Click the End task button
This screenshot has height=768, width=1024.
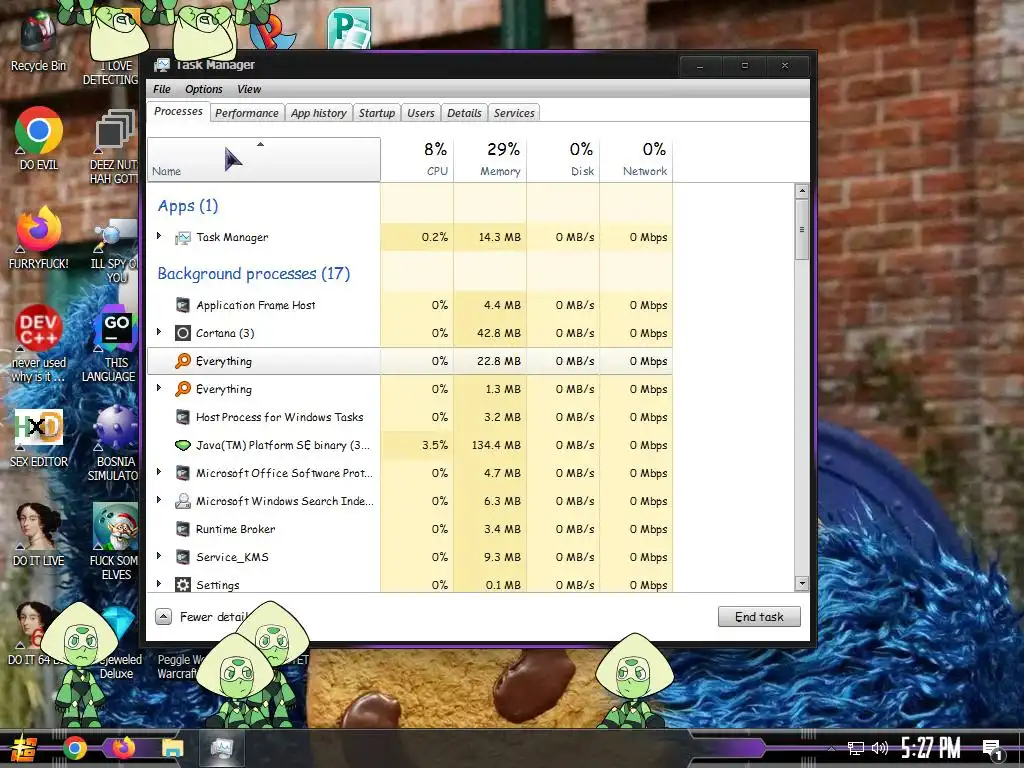[x=759, y=616]
